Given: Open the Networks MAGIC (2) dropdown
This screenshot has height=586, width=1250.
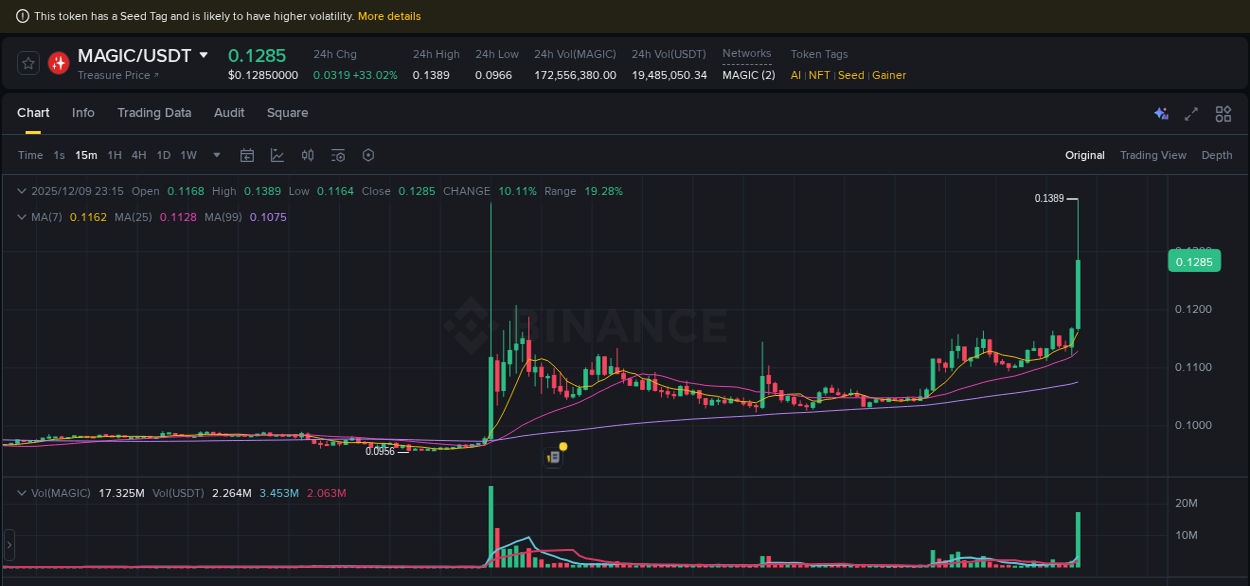Looking at the screenshot, I should point(748,74).
